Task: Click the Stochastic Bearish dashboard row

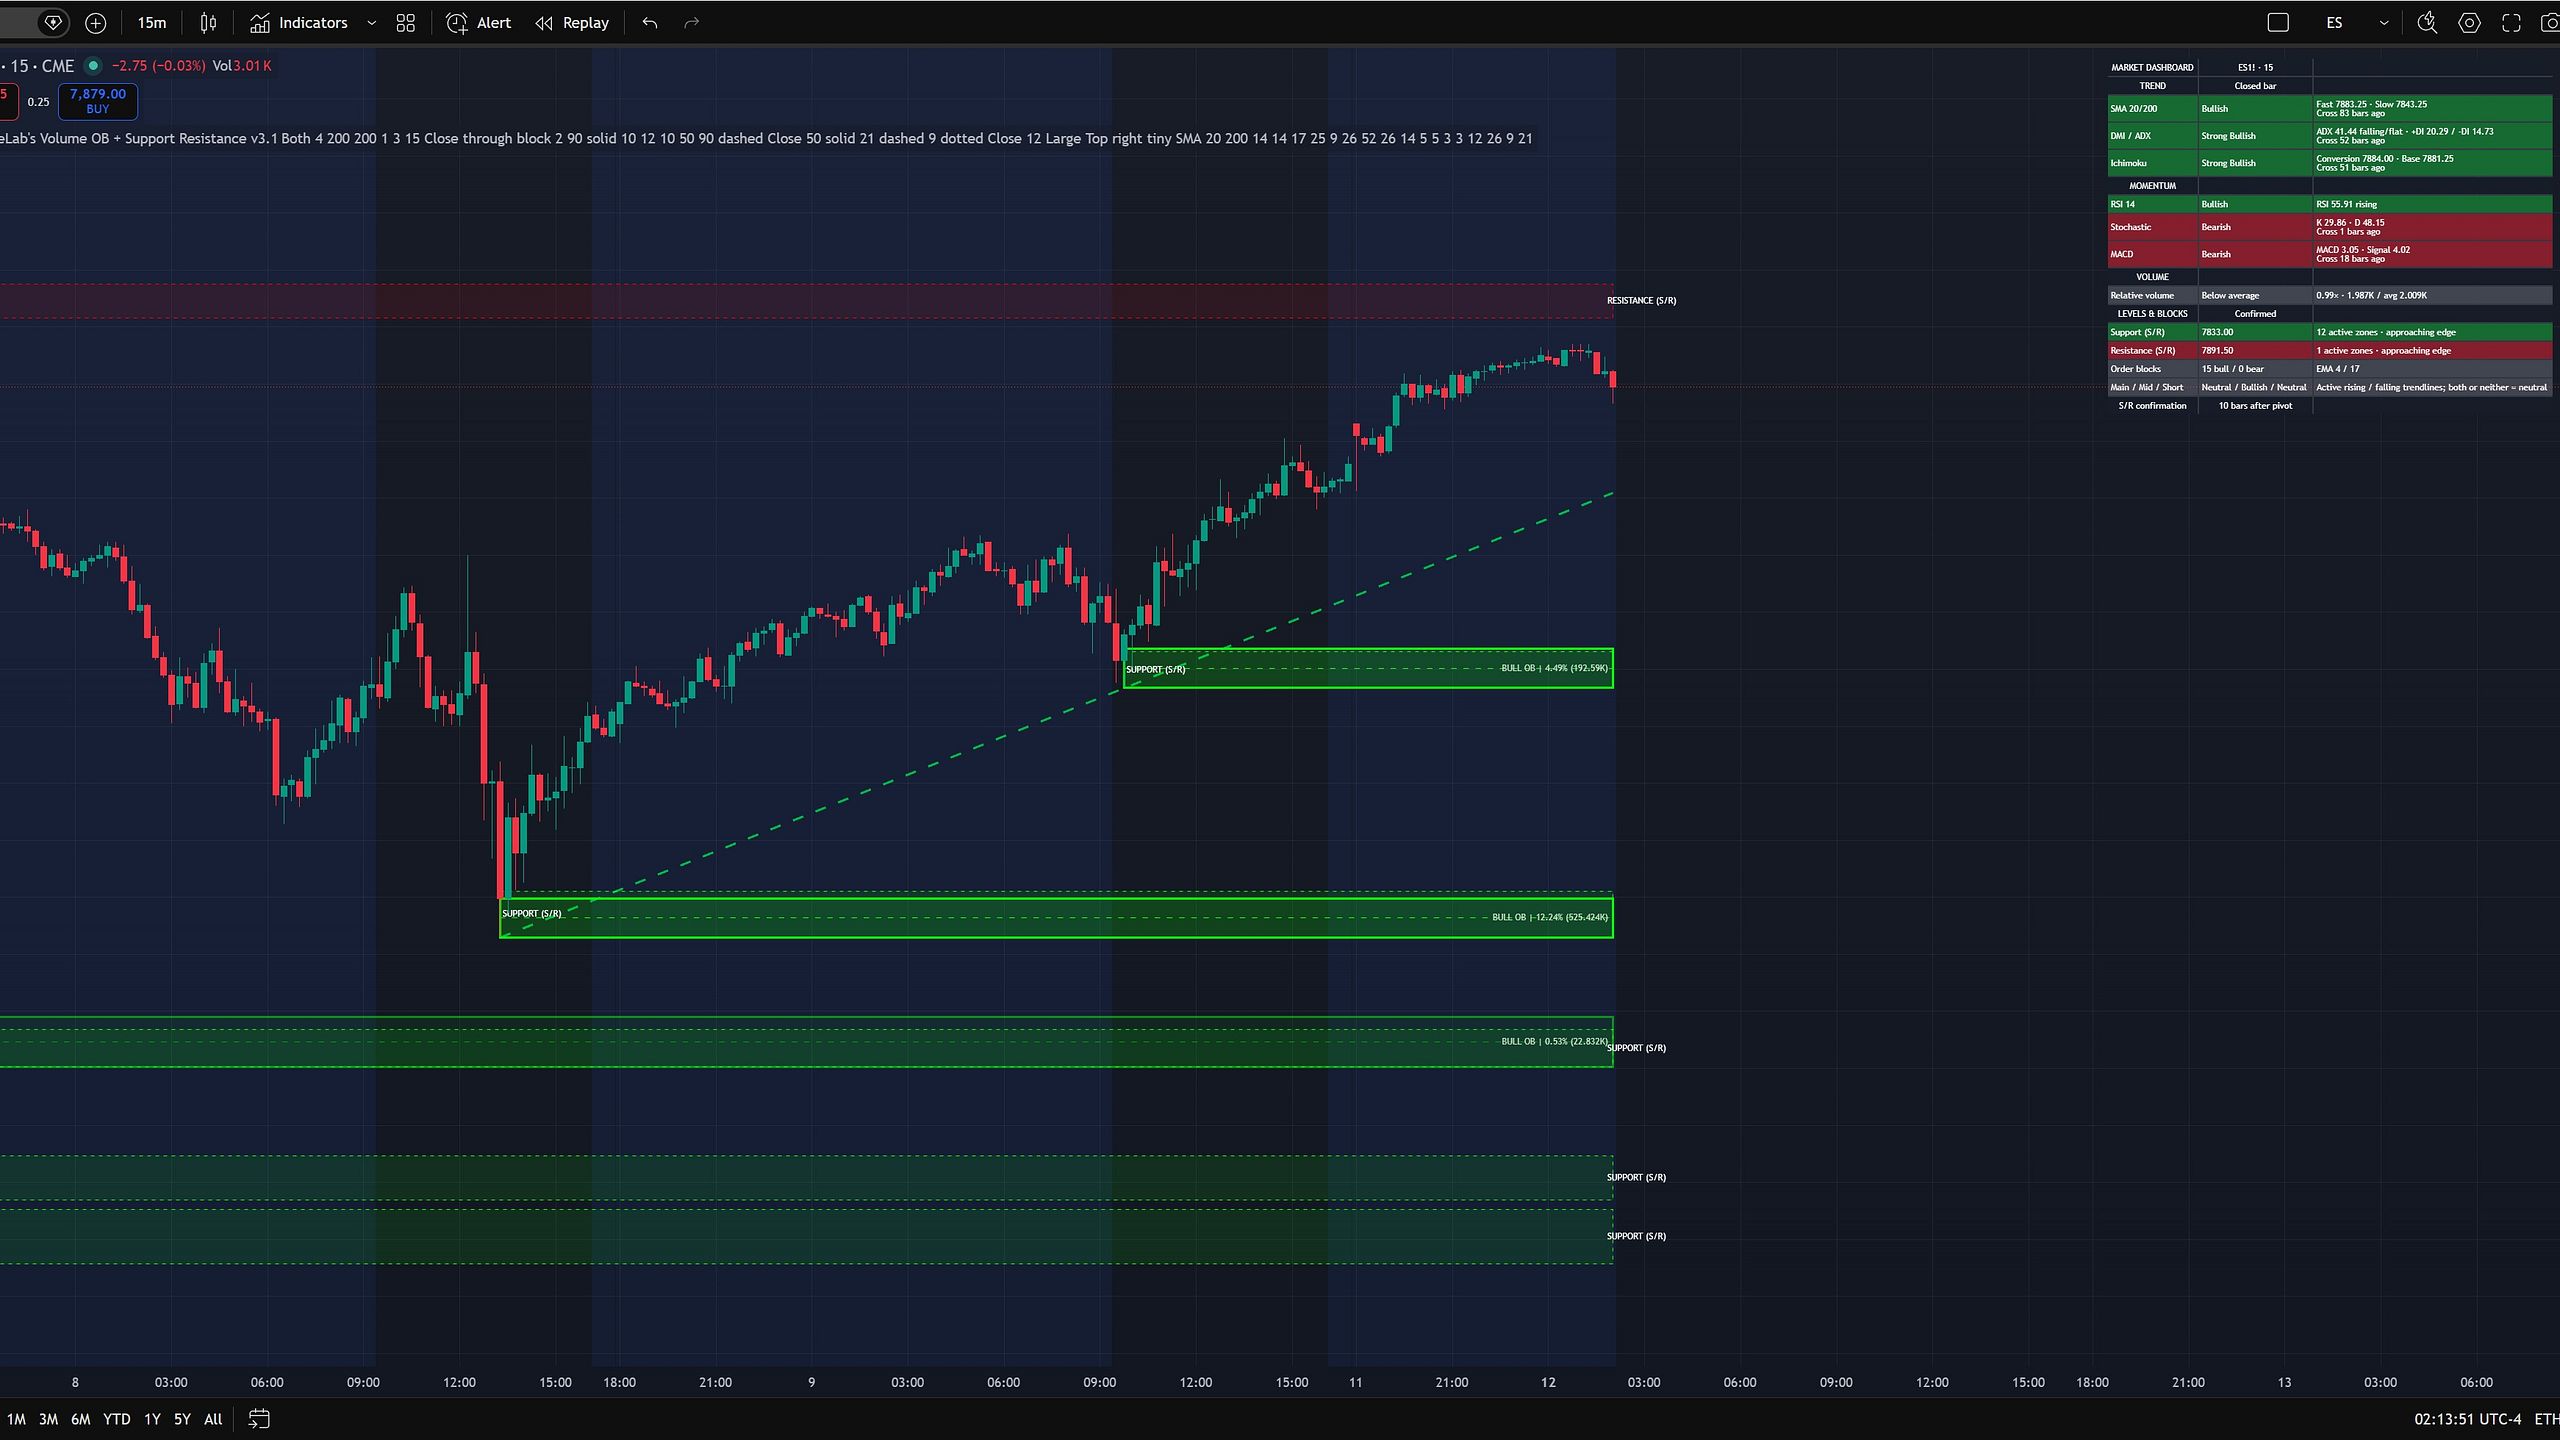Action: coord(2330,227)
